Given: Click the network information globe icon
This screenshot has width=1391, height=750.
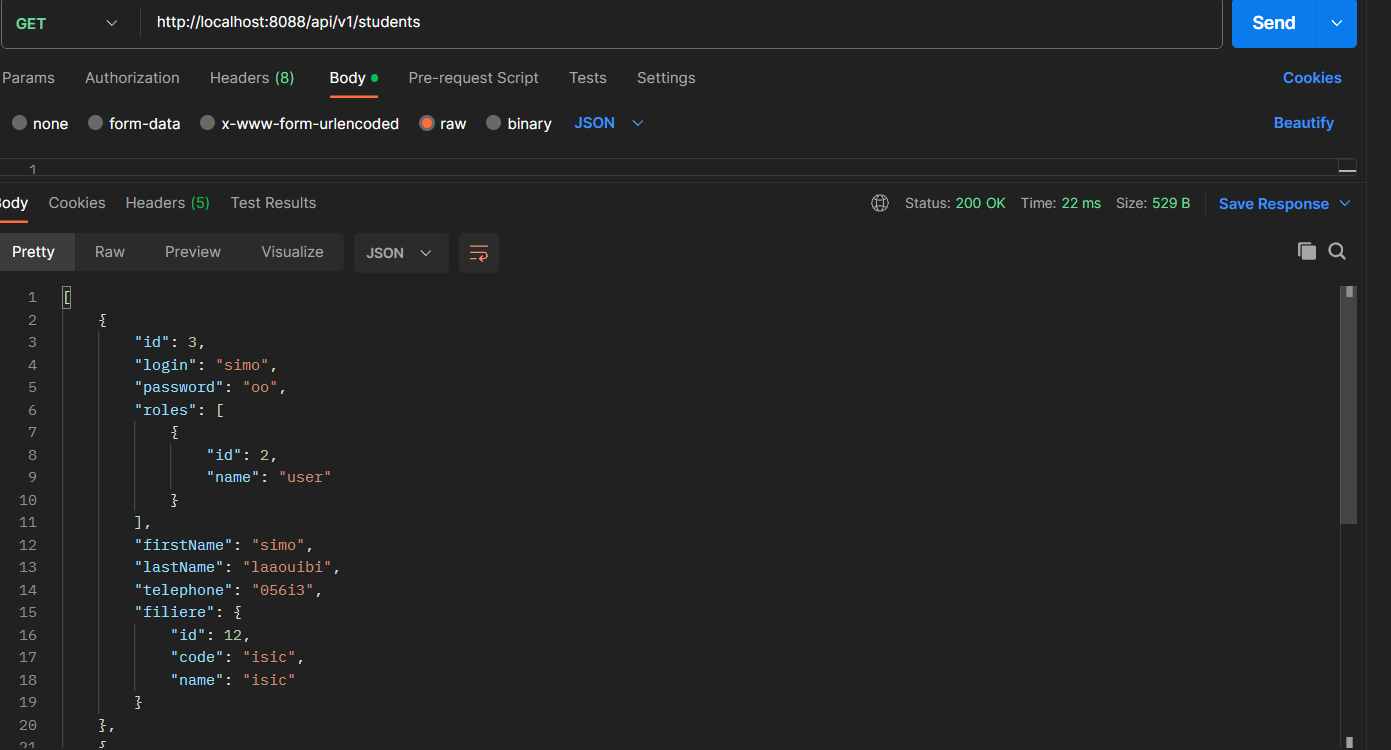Looking at the screenshot, I should coord(879,202).
